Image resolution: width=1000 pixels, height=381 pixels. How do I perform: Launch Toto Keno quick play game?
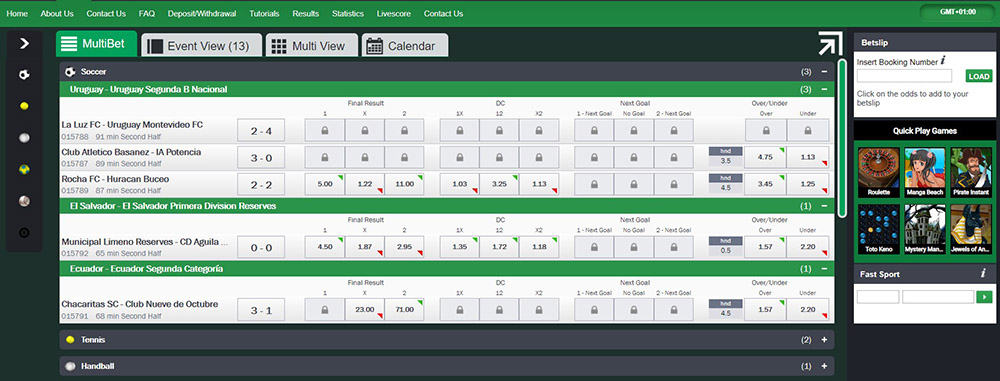(878, 230)
